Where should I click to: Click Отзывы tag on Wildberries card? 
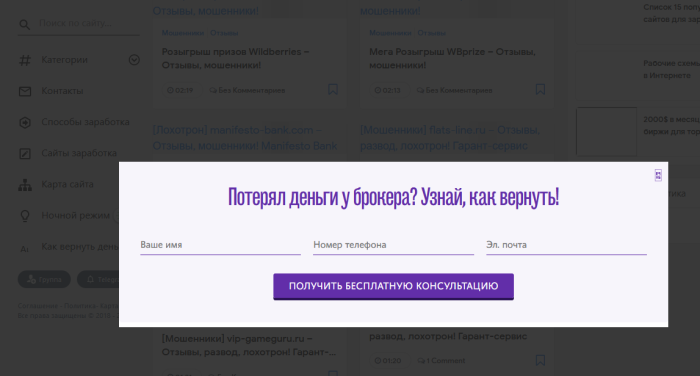click(224, 33)
